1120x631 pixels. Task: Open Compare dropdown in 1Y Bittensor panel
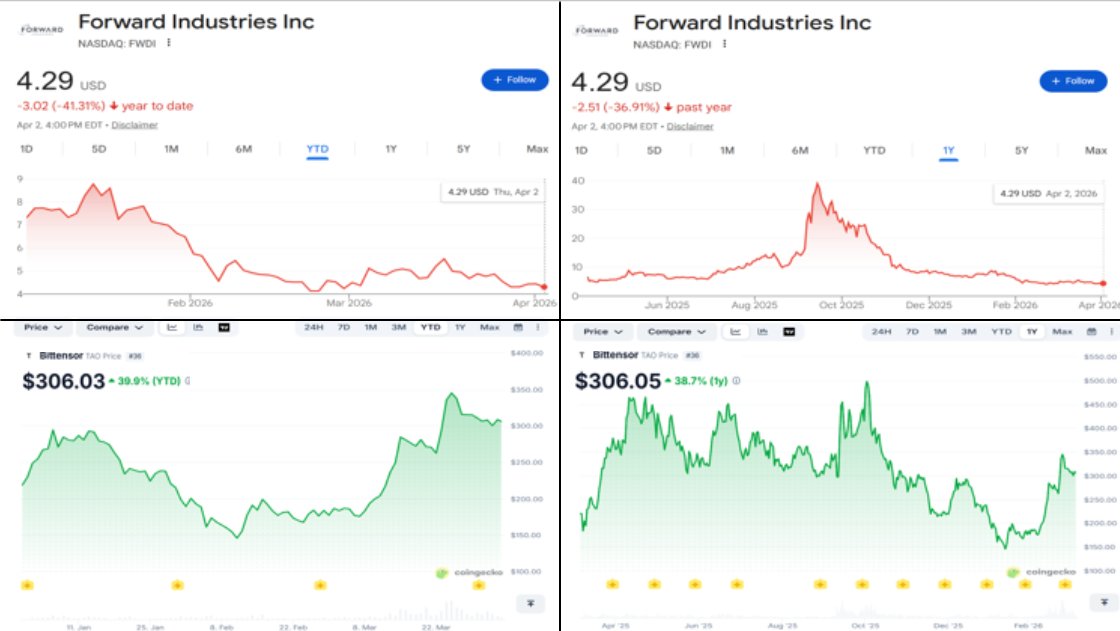(675, 331)
